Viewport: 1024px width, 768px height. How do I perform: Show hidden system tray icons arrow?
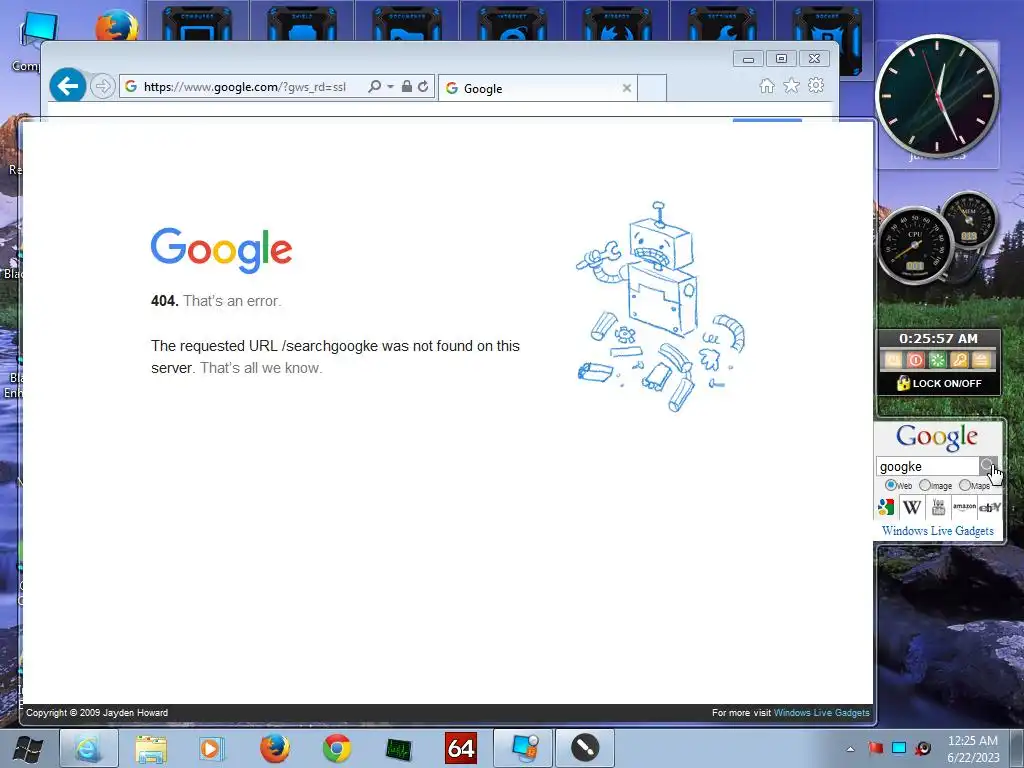[850, 749]
